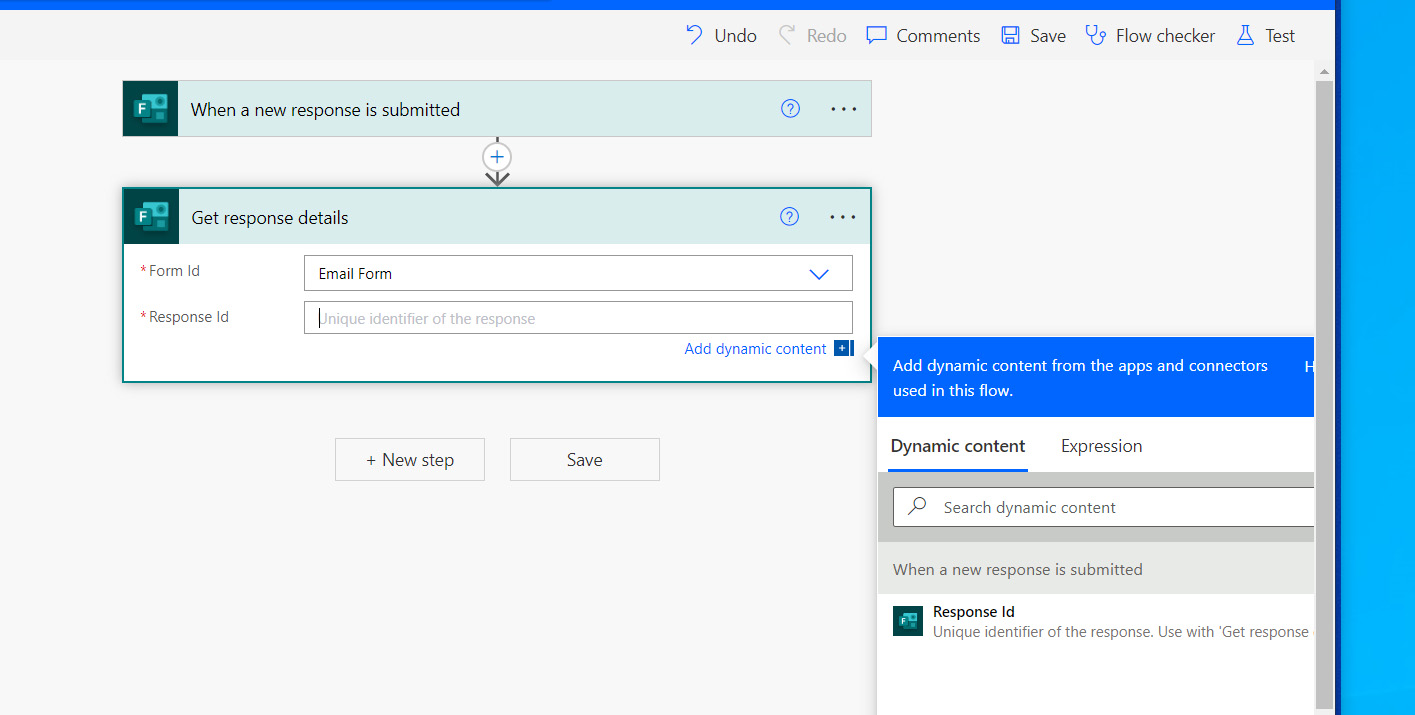Click the Forms icon on Get response details
The image size is (1415, 715).
pyautogui.click(x=151, y=217)
